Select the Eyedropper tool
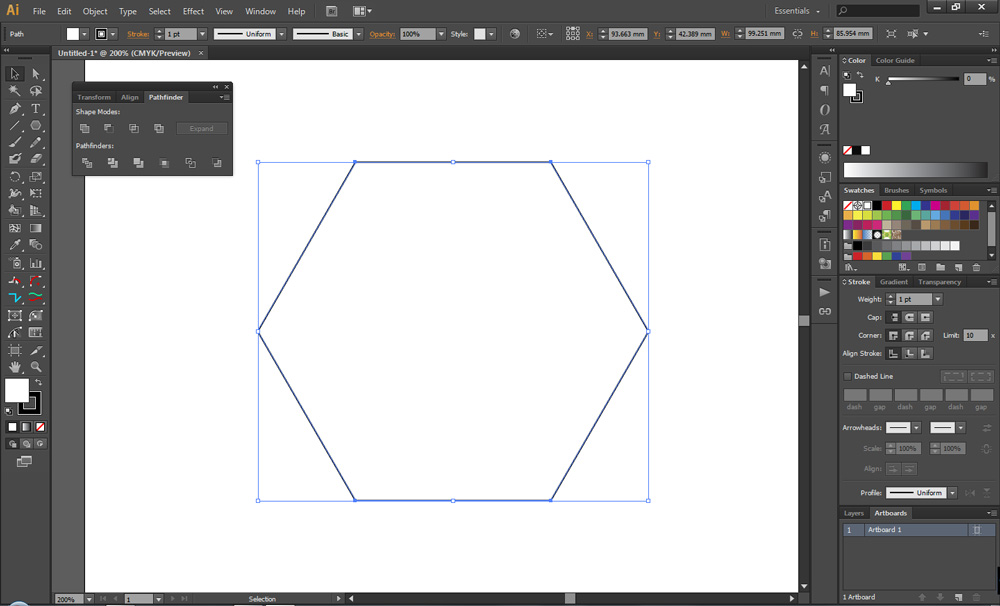1000x606 pixels. point(15,245)
